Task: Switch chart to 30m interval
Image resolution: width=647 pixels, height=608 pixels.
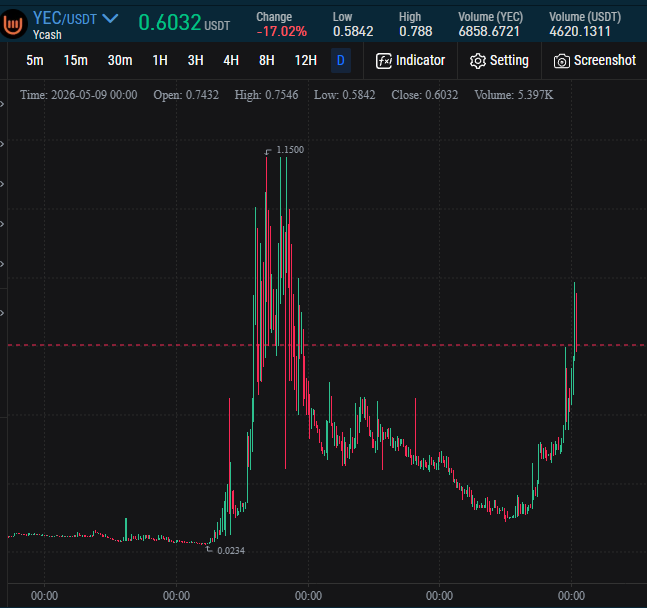Action: pyautogui.click(x=120, y=60)
